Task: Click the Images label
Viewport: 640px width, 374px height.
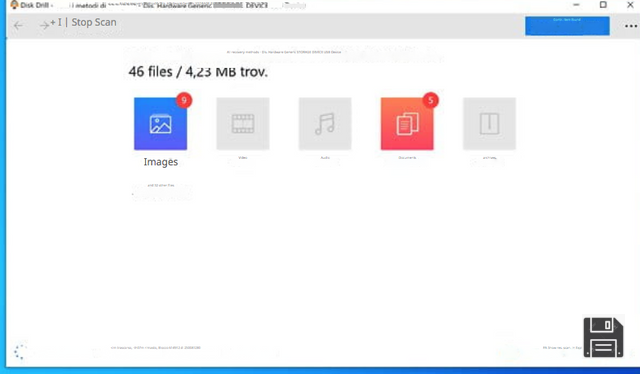Action: (160, 162)
